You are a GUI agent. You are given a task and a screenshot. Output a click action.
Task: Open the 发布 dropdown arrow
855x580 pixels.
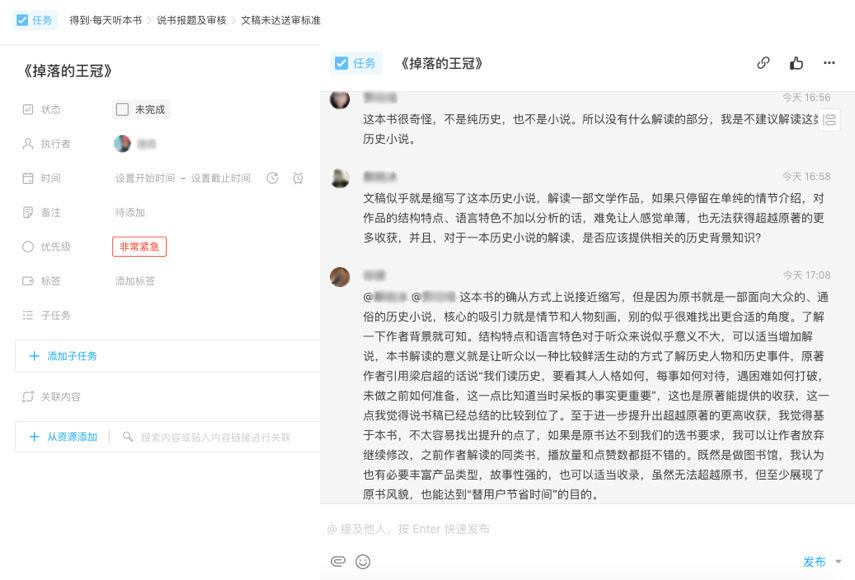(838, 561)
